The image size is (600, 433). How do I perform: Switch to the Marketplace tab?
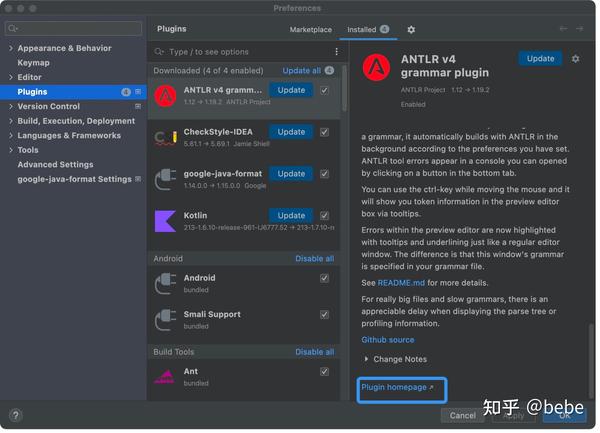click(x=311, y=29)
